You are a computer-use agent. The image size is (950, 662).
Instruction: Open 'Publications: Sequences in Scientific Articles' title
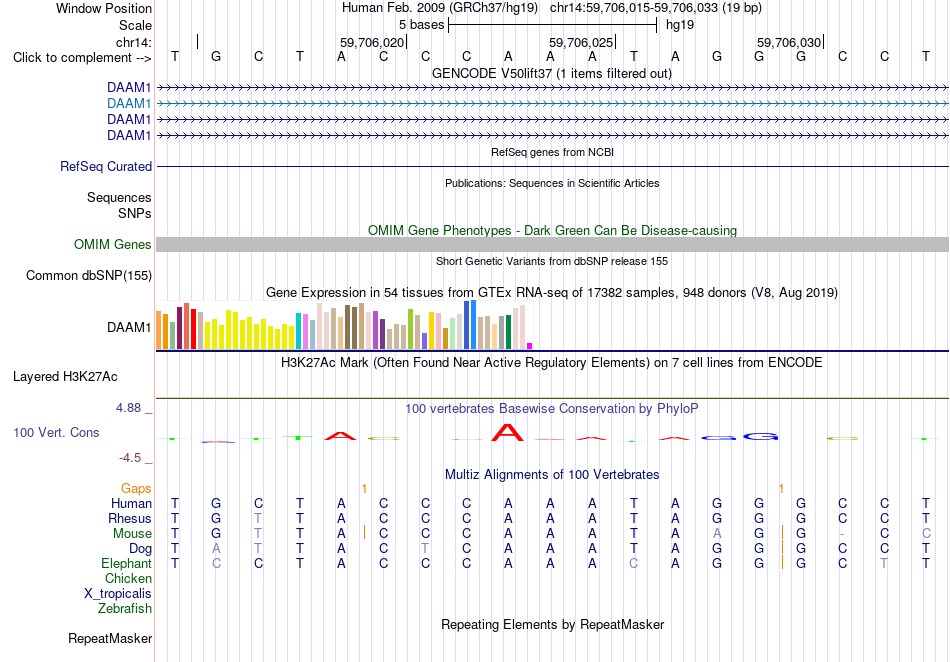coord(552,184)
